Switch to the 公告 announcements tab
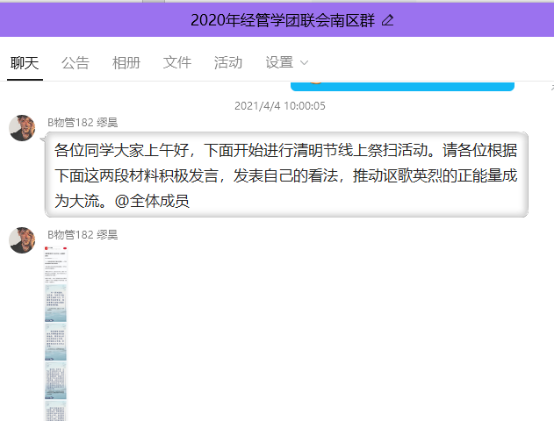The height and width of the screenshot is (422, 554). (75, 63)
